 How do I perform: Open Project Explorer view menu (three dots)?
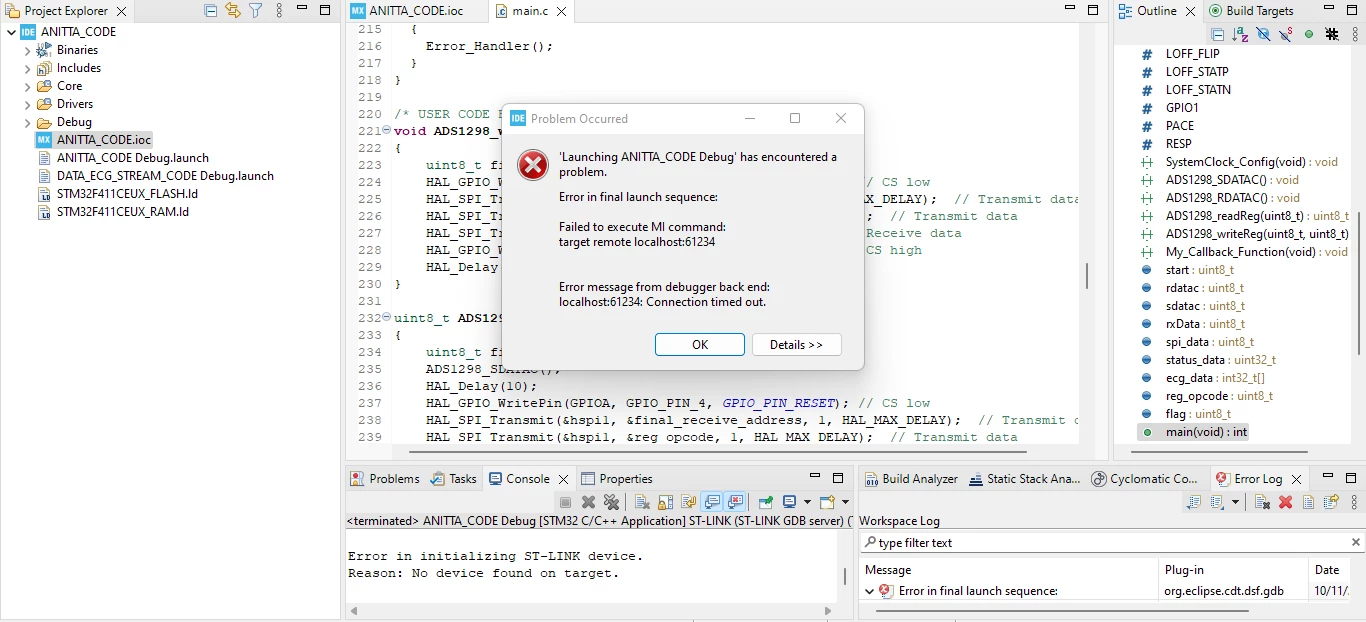click(x=279, y=11)
